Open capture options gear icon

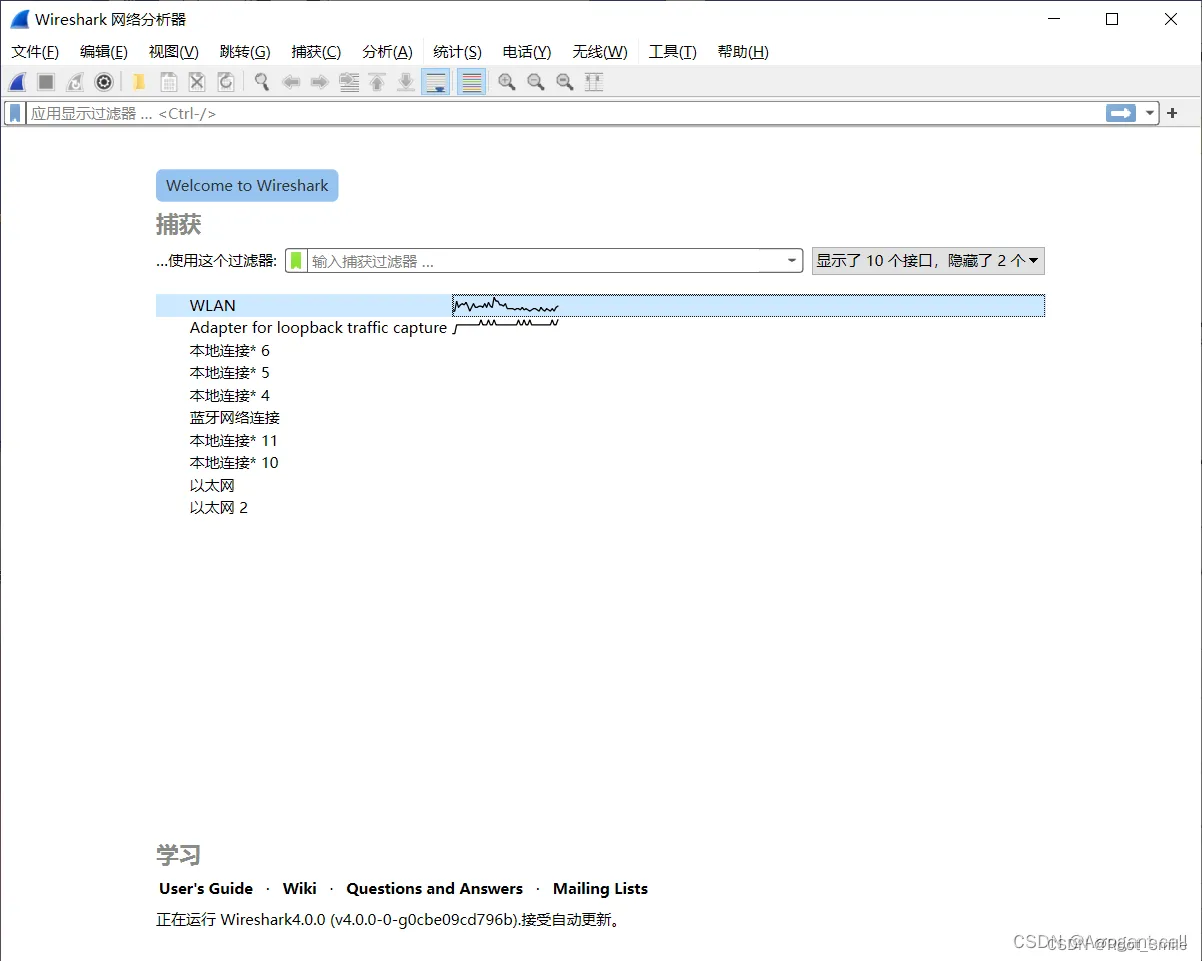click(104, 82)
